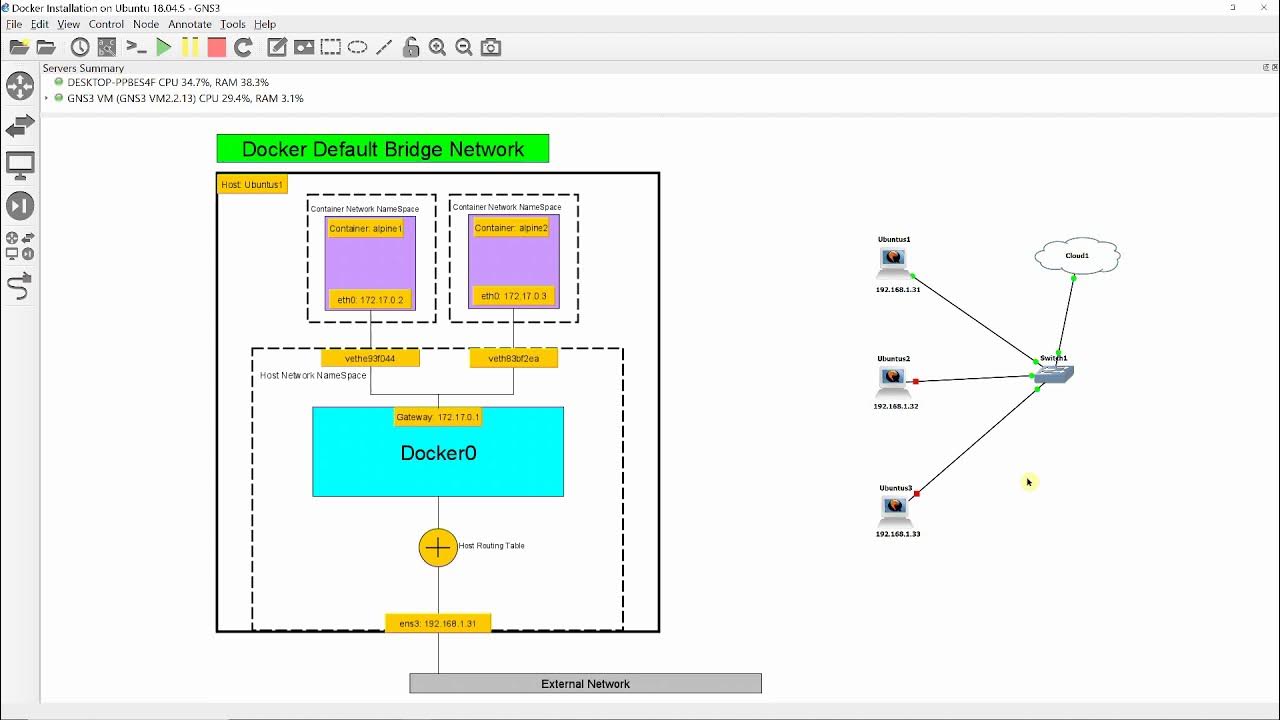Select the Ubuntu3 node on canvas
This screenshot has height=720, width=1280.
895,510
